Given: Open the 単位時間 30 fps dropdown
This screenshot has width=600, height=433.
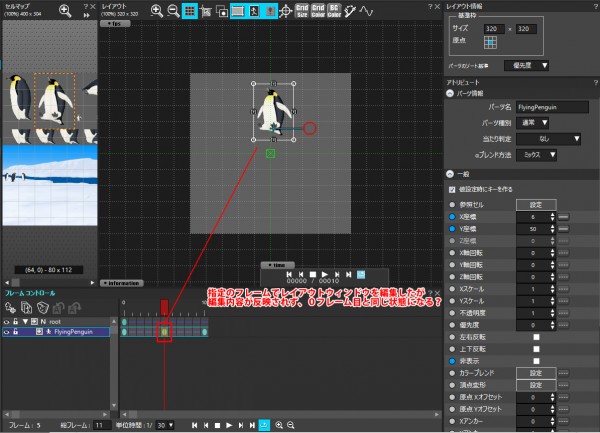Looking at the screenshot, I should point(165,425).
